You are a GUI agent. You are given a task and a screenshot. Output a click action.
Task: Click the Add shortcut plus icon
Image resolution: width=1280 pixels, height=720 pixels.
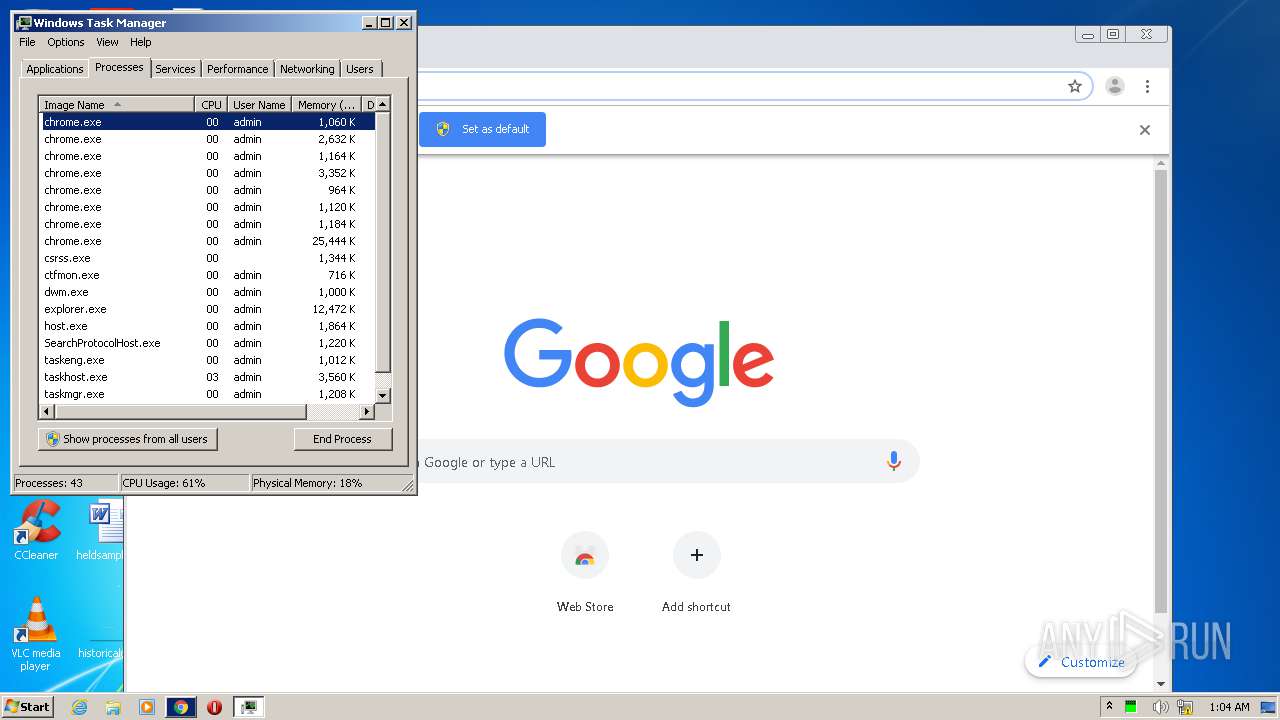pyautogui.click(x=697, y=555)
